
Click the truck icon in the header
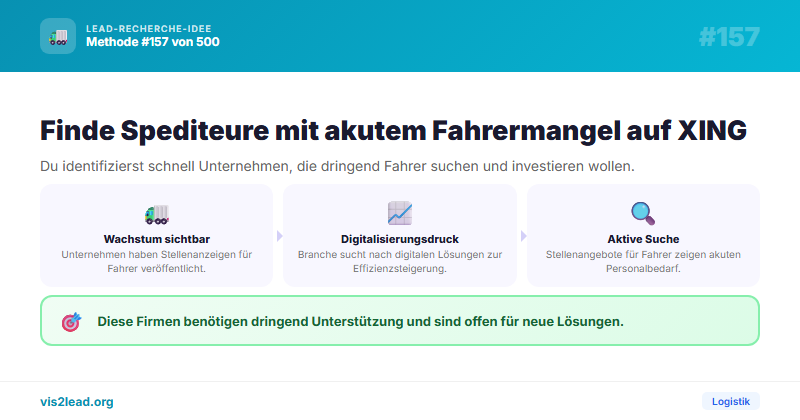[x=58, y=37]
